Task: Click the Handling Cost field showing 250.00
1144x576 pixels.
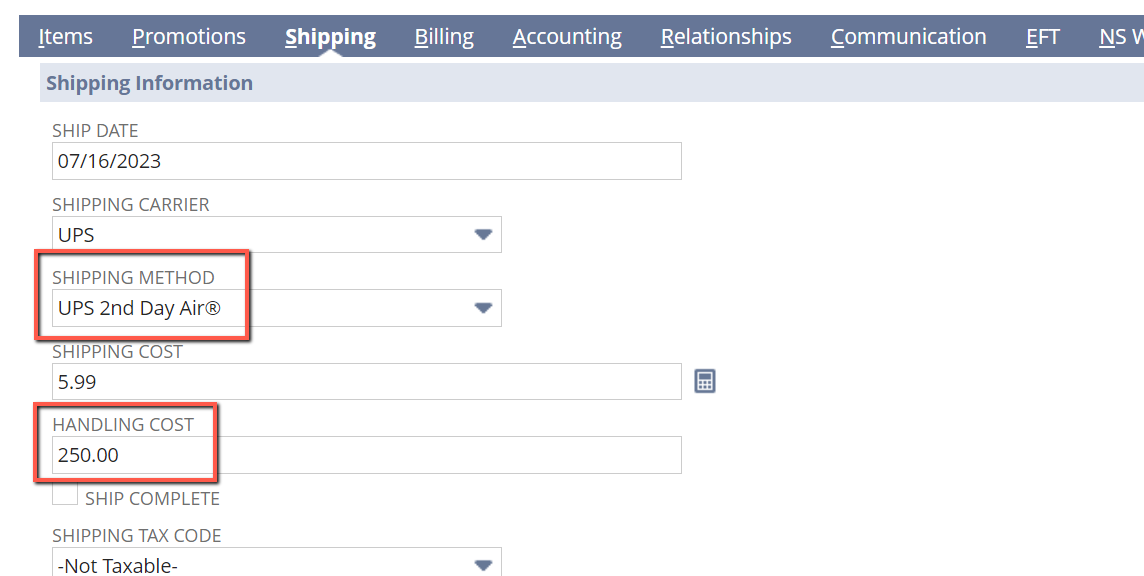Action: pos(366,454)
